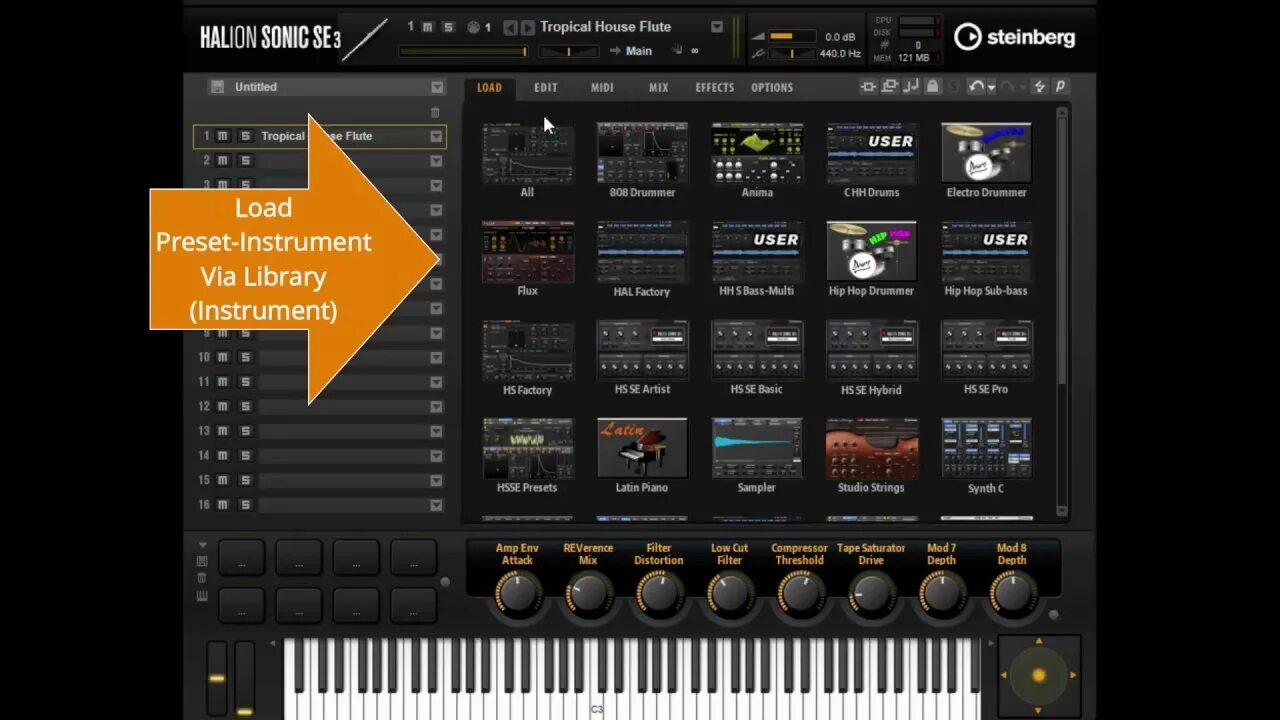Screen dimensions: 1280x720
Task: Open undo history dropdown arrow
Action: click(991, 88)
